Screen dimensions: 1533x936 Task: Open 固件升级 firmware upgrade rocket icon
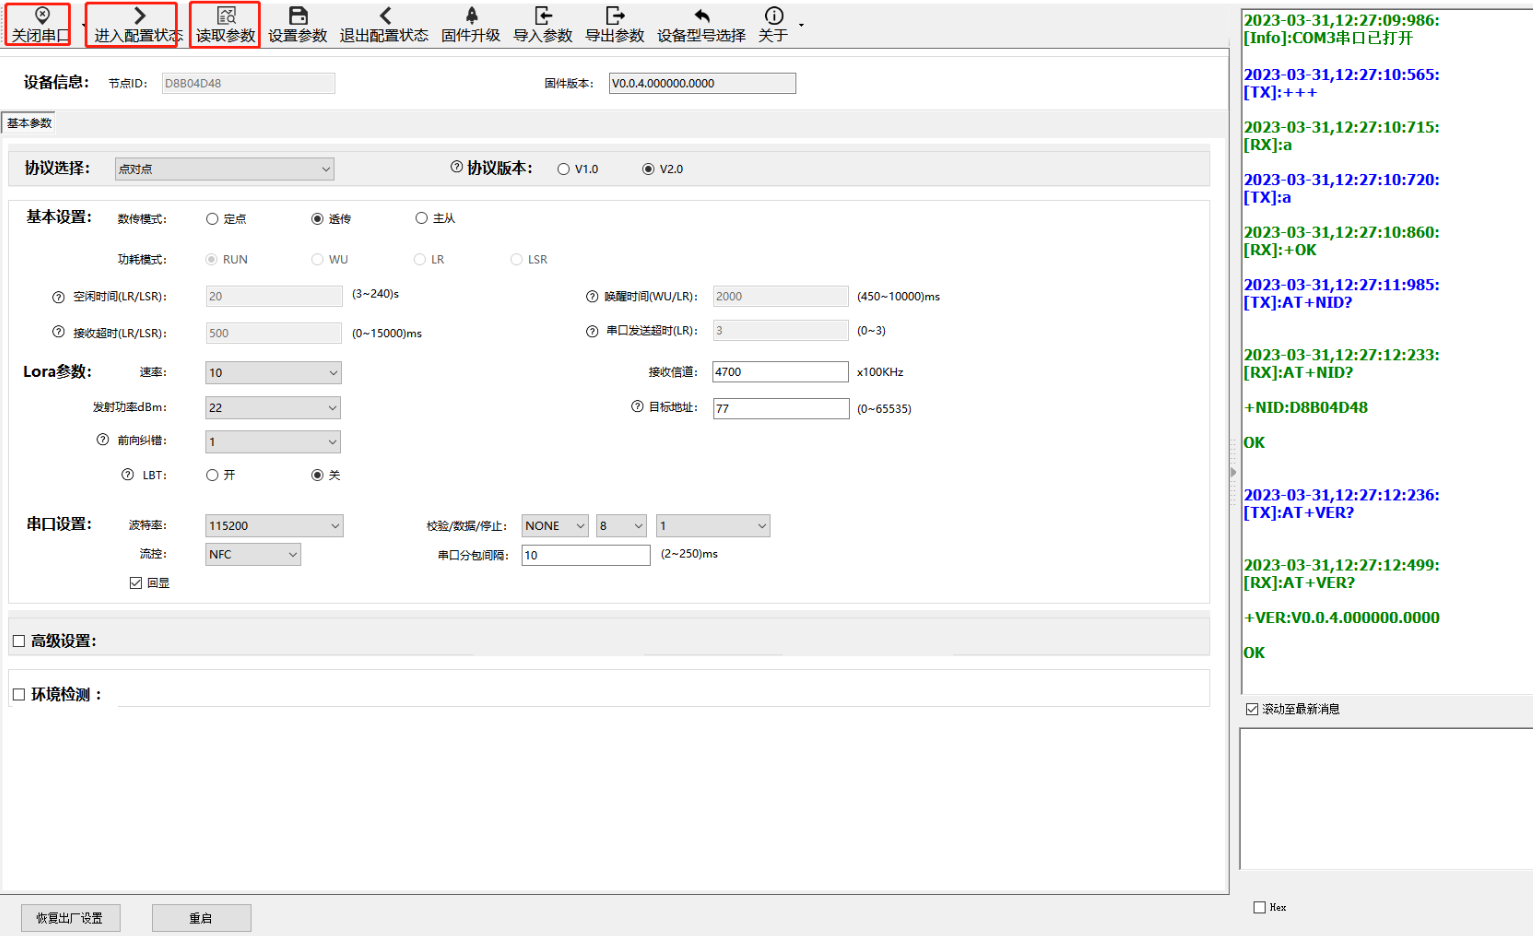471,16
